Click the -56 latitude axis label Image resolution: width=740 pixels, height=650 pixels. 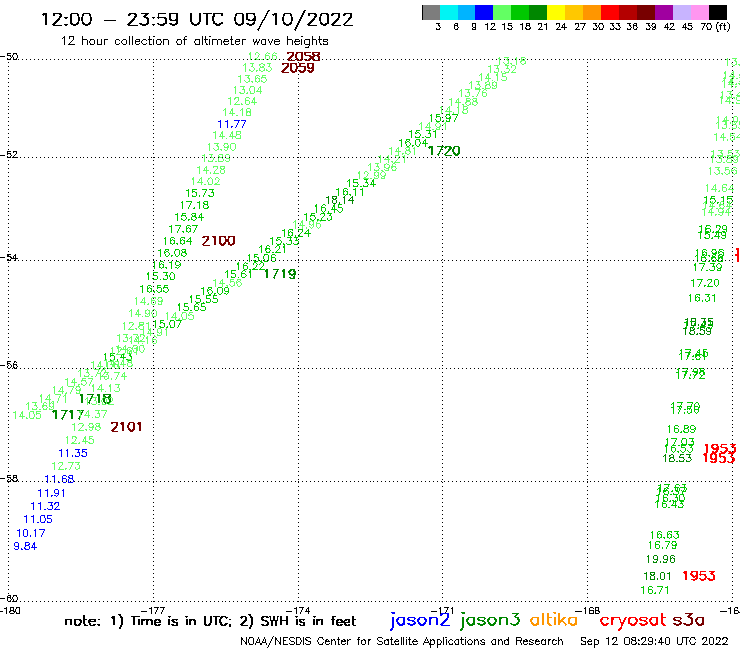[9, 365]
